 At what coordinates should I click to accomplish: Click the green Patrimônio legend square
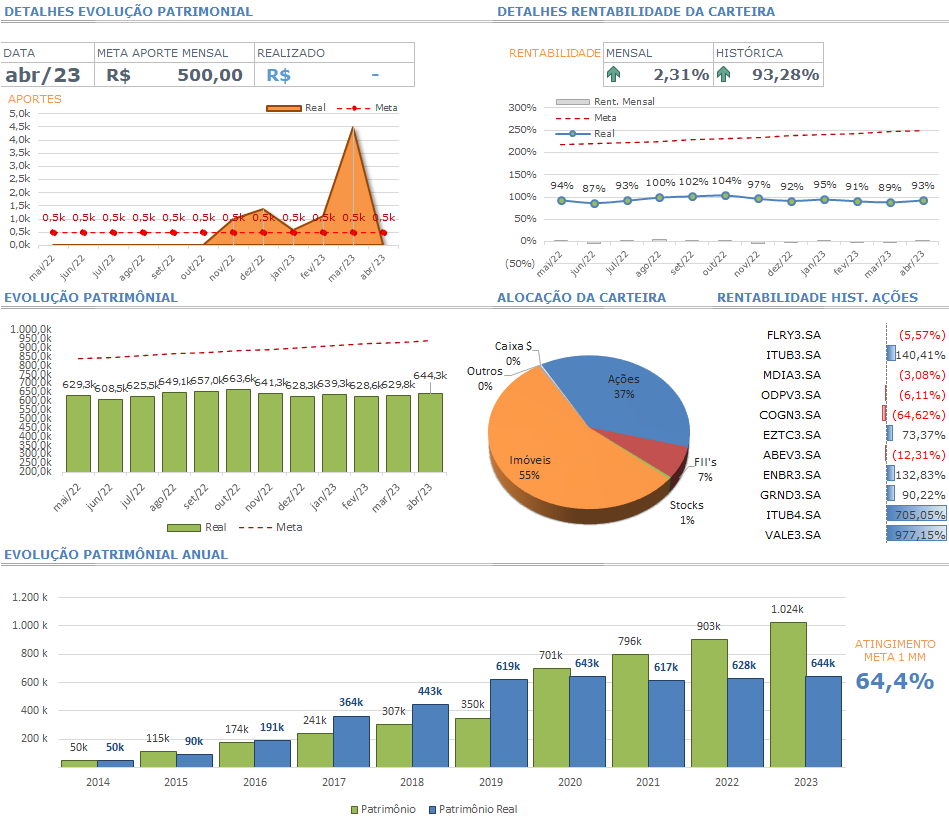pos(355,810)
